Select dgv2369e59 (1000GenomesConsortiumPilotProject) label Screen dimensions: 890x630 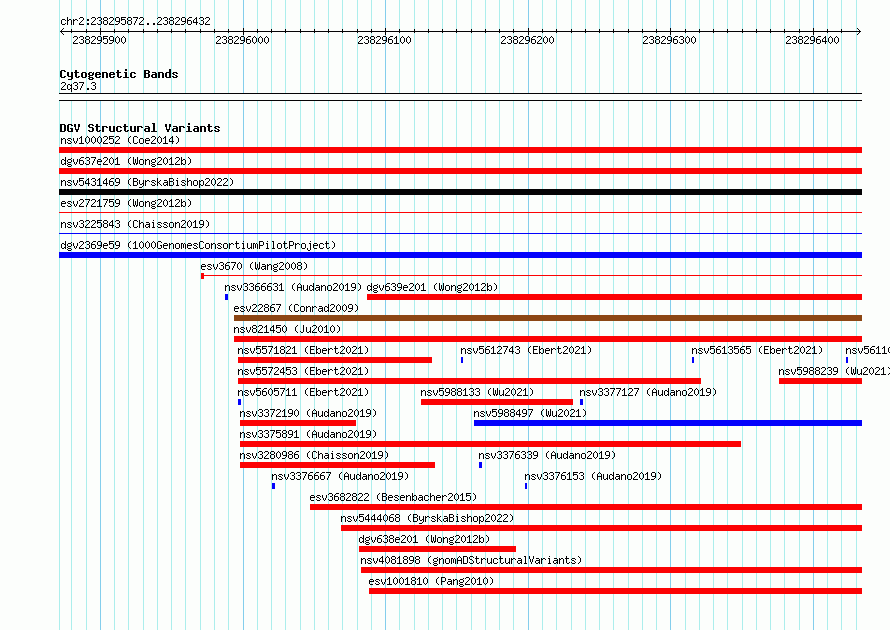pos(198,245)
